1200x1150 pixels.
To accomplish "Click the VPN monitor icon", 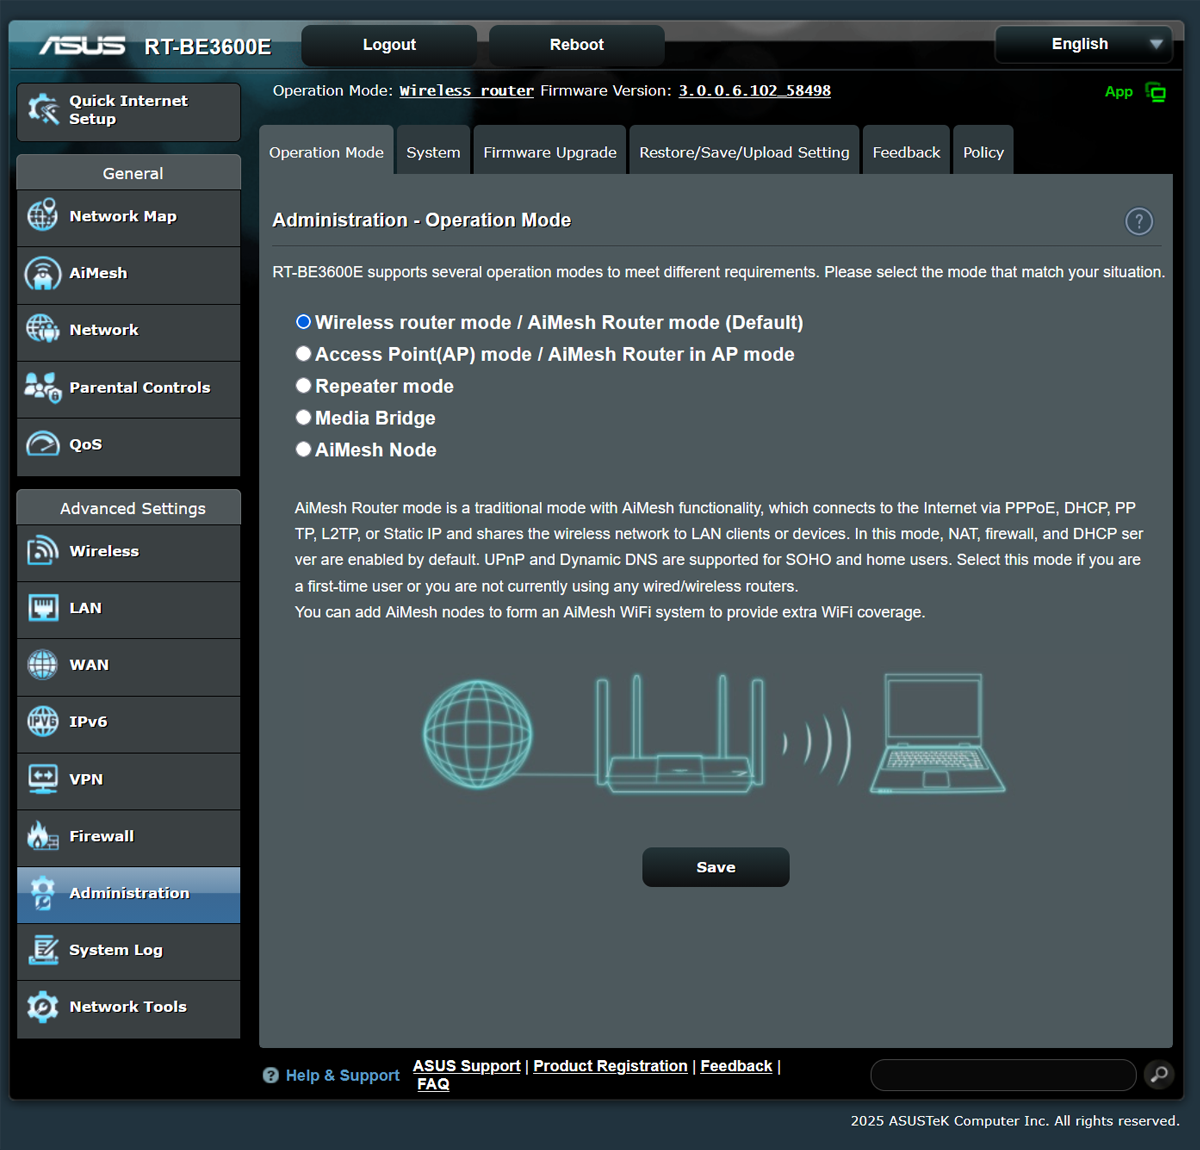I will tap(42, 778).
